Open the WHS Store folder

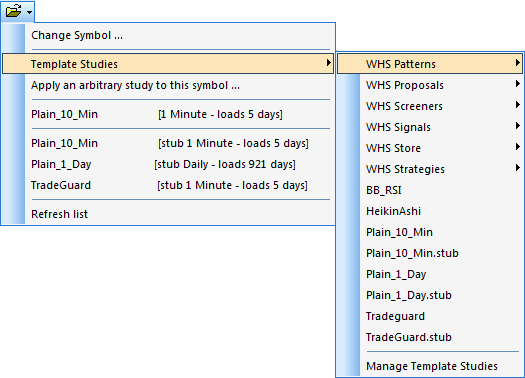[430, 148]
